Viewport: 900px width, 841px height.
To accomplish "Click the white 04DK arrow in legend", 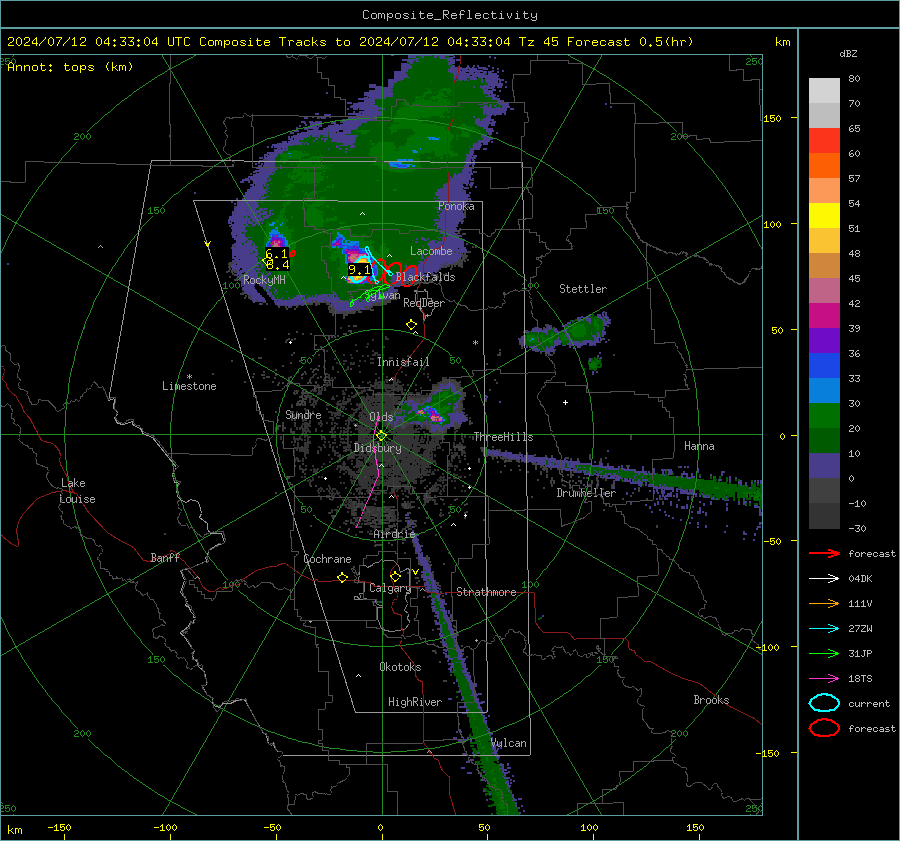I will point(824,579).
